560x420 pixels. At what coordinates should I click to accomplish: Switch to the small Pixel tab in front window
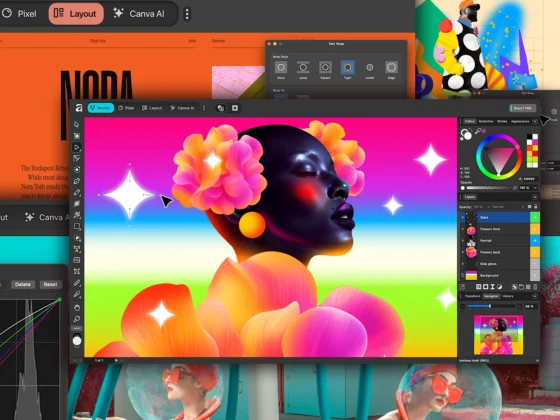pyautogui.click(x=126, y=108)
